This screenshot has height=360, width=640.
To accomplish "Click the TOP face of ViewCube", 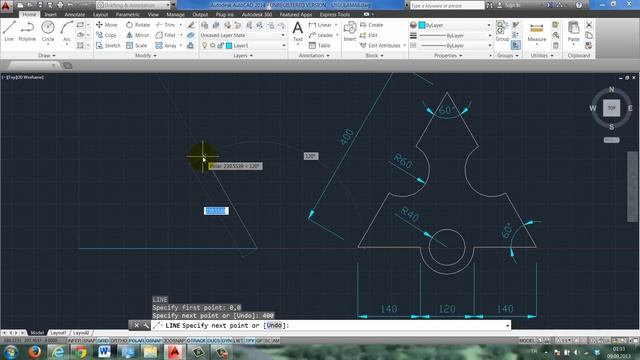I will 611,108.
